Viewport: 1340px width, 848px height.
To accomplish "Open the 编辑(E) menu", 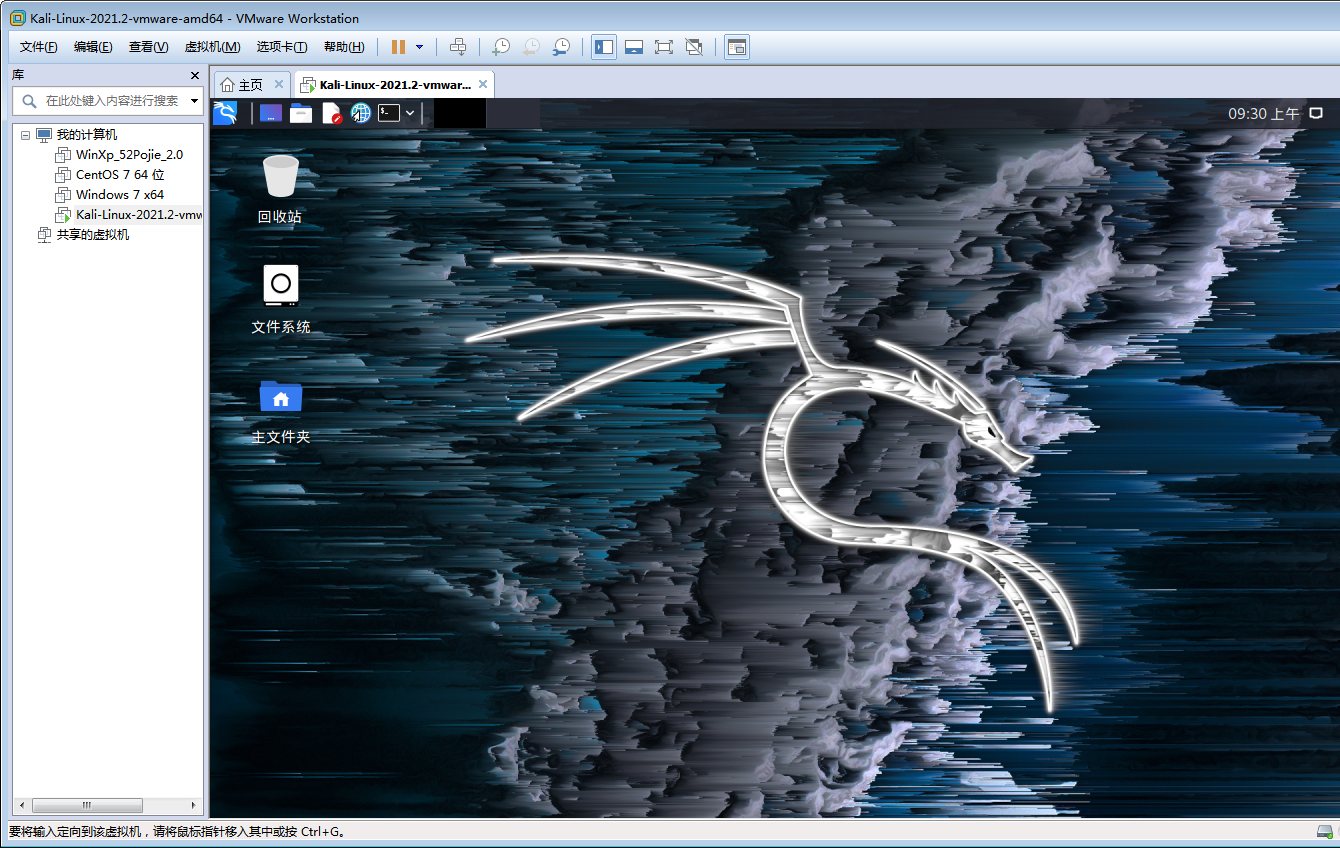I will pyautogui.click(x=93, y=47).
